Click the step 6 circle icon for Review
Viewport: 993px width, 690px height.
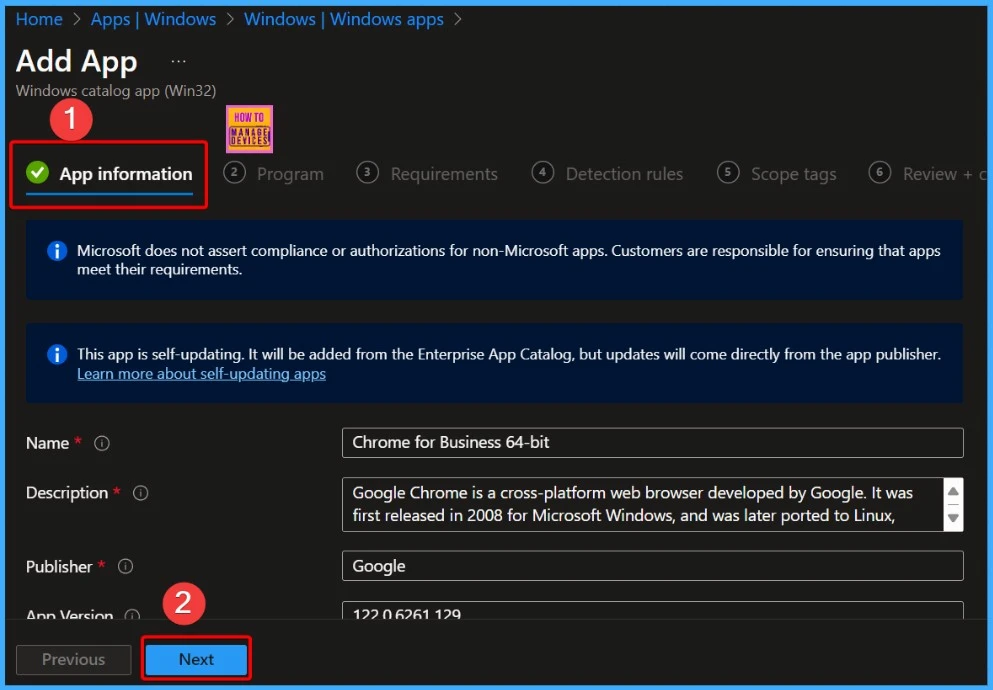(x=880, y=172)
